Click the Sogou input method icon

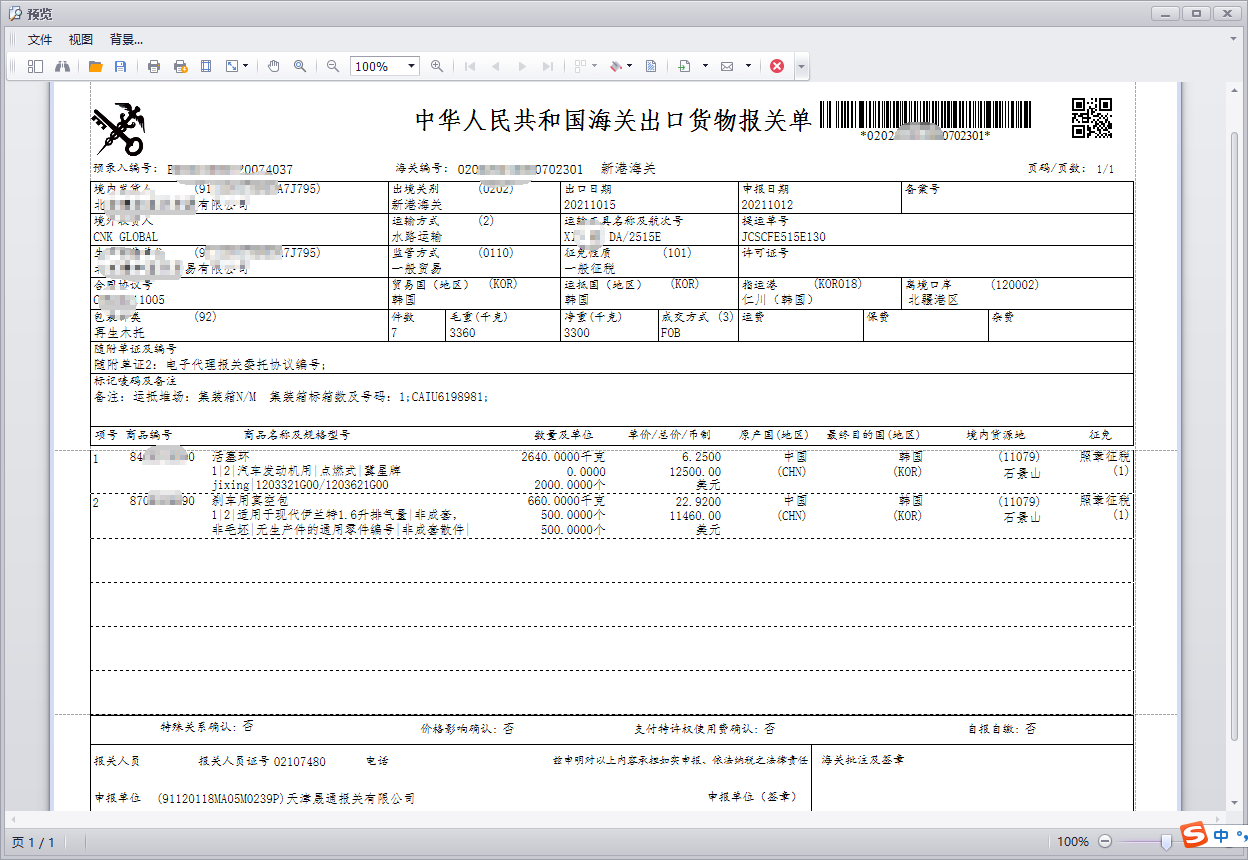click(1191, 836)
